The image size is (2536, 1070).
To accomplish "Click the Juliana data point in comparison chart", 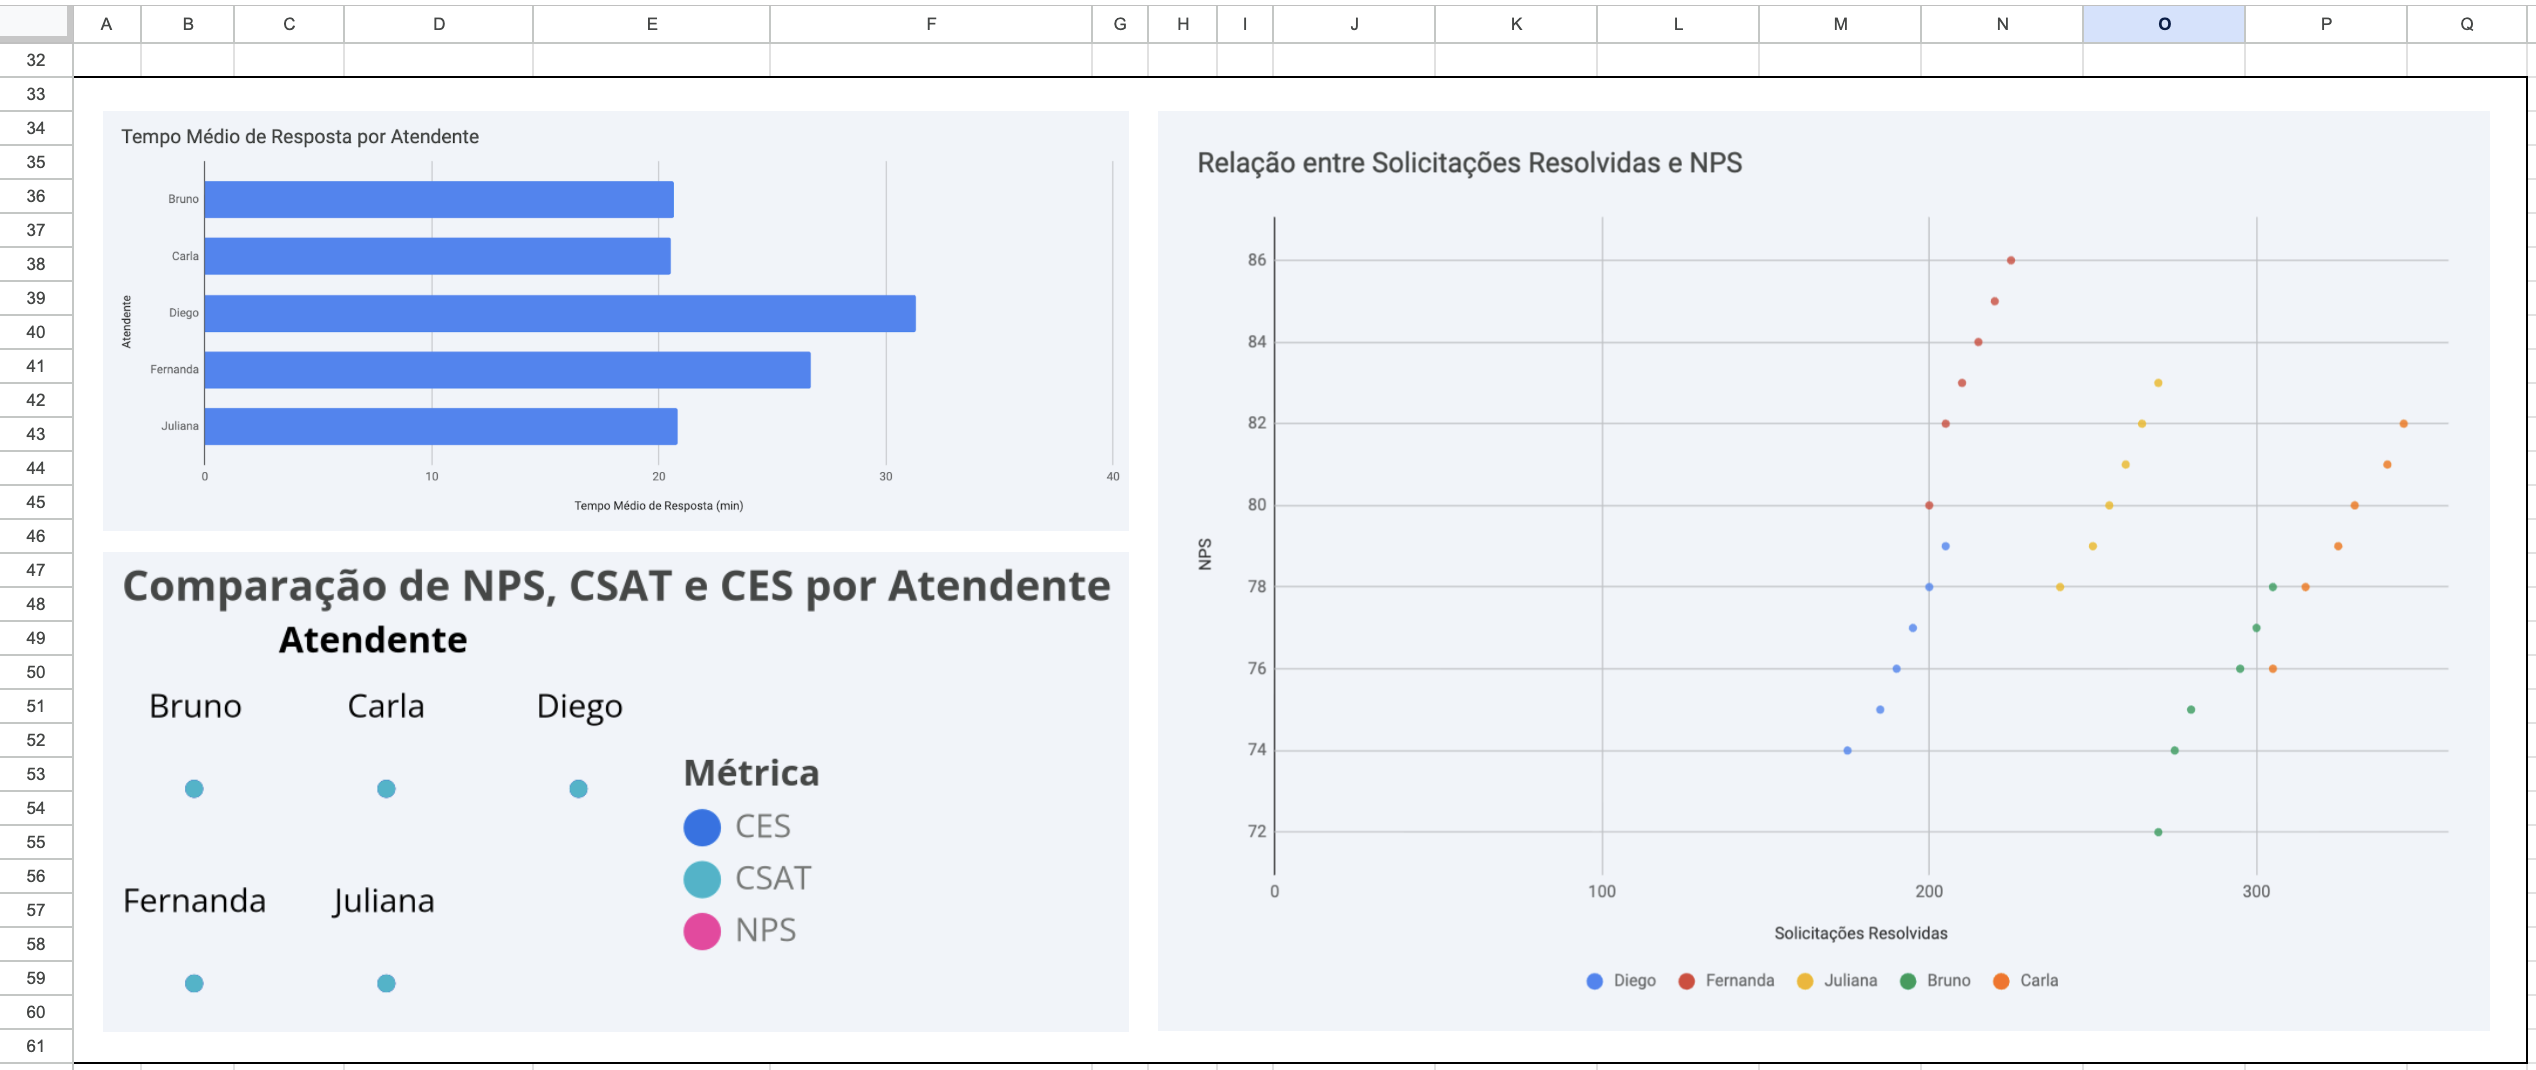I will coord(386,984).
